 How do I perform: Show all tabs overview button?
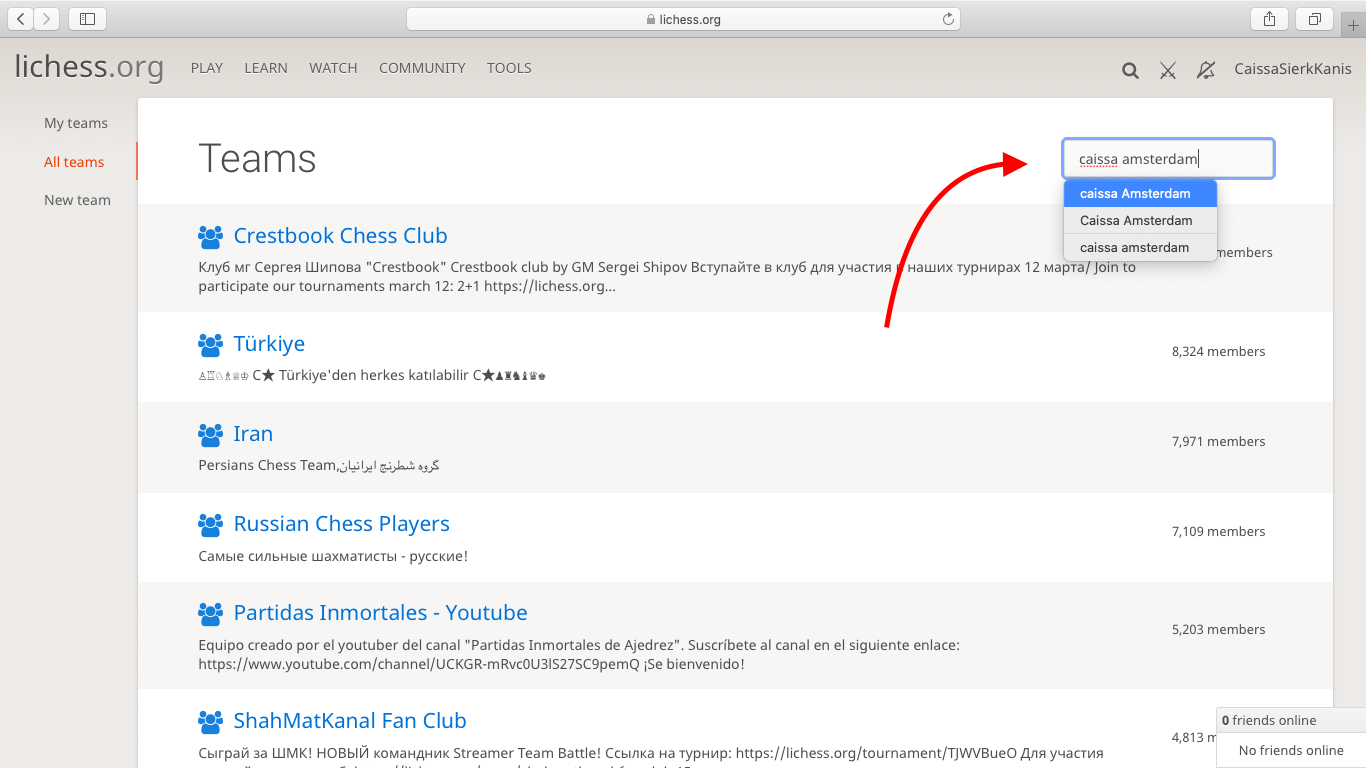pyautogui.click(x=1314, y=19)
